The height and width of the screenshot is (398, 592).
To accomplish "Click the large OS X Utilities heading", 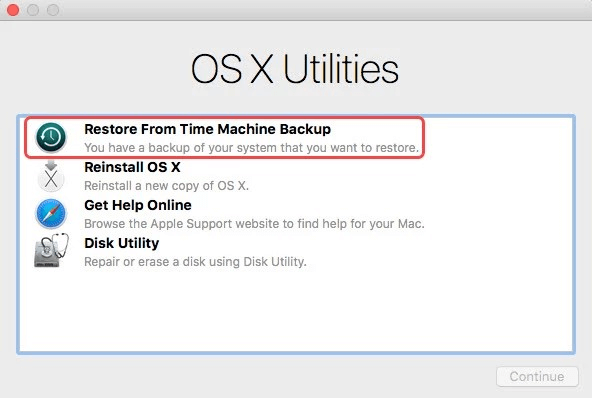I will (294, 69).
